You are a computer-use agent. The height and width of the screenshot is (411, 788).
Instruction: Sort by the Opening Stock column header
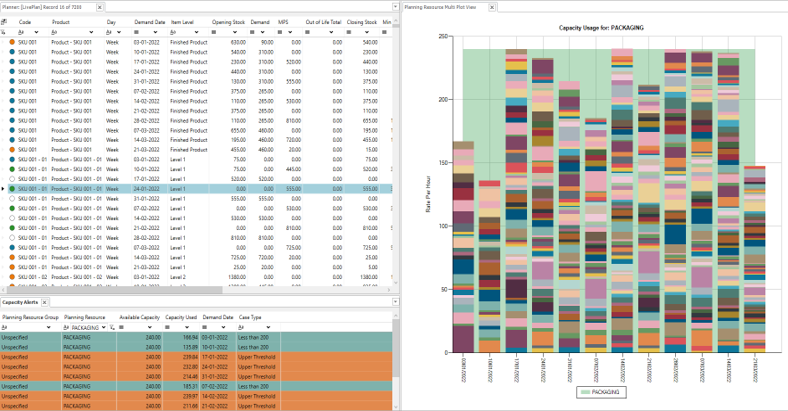(227, 21)
